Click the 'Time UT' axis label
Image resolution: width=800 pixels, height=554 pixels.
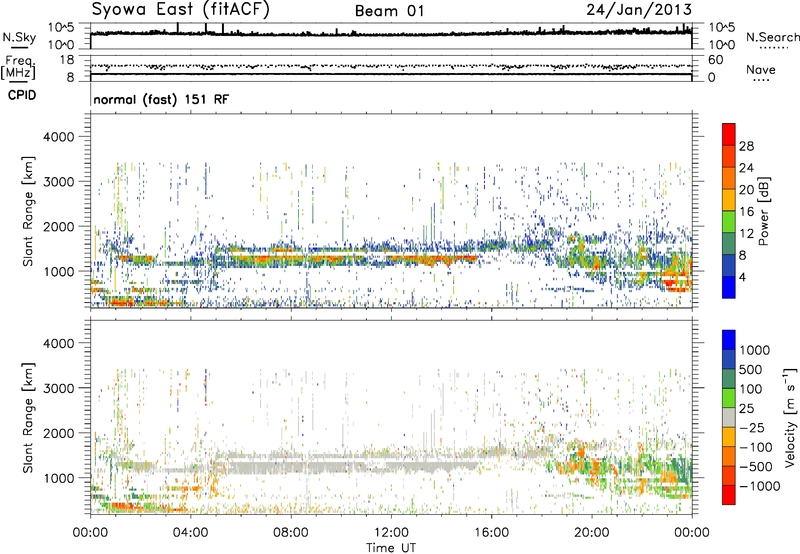pyautogui.click(x=391, y=548)
